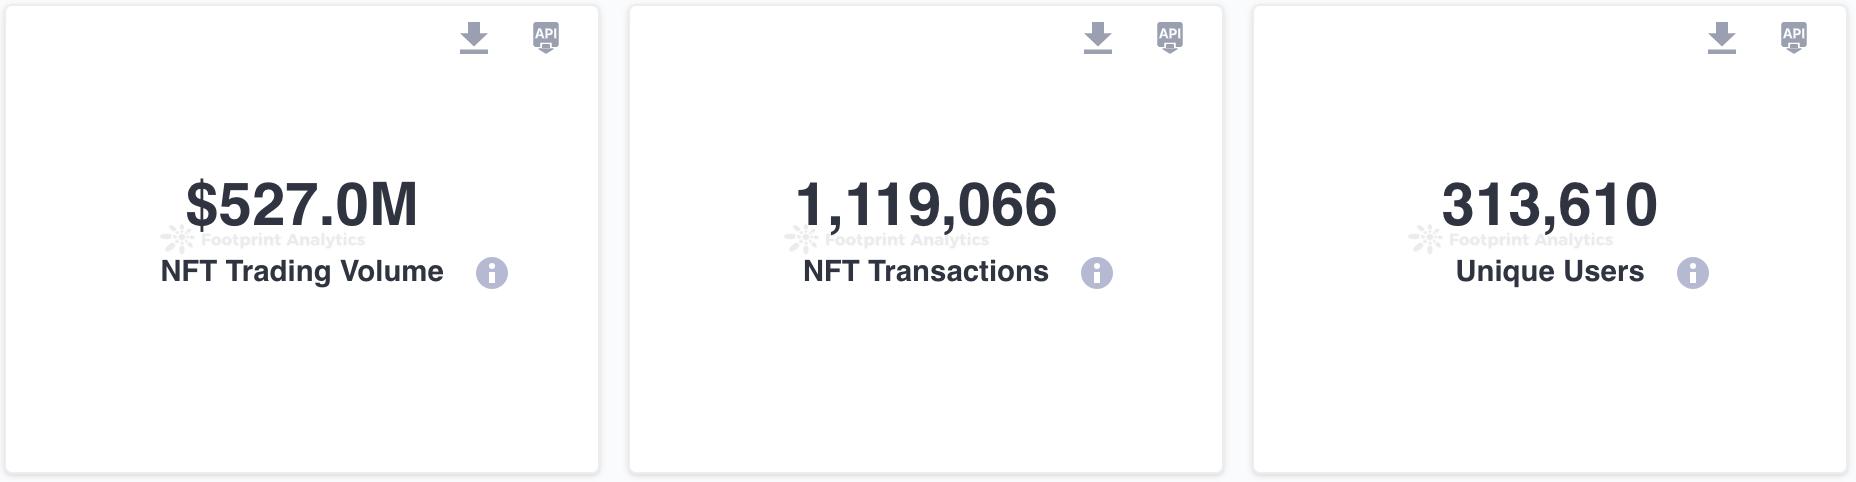The height and width of the screenshot is (482, 1856).
Task: Open API for Unique Users card
Action: pos(1794,37)
